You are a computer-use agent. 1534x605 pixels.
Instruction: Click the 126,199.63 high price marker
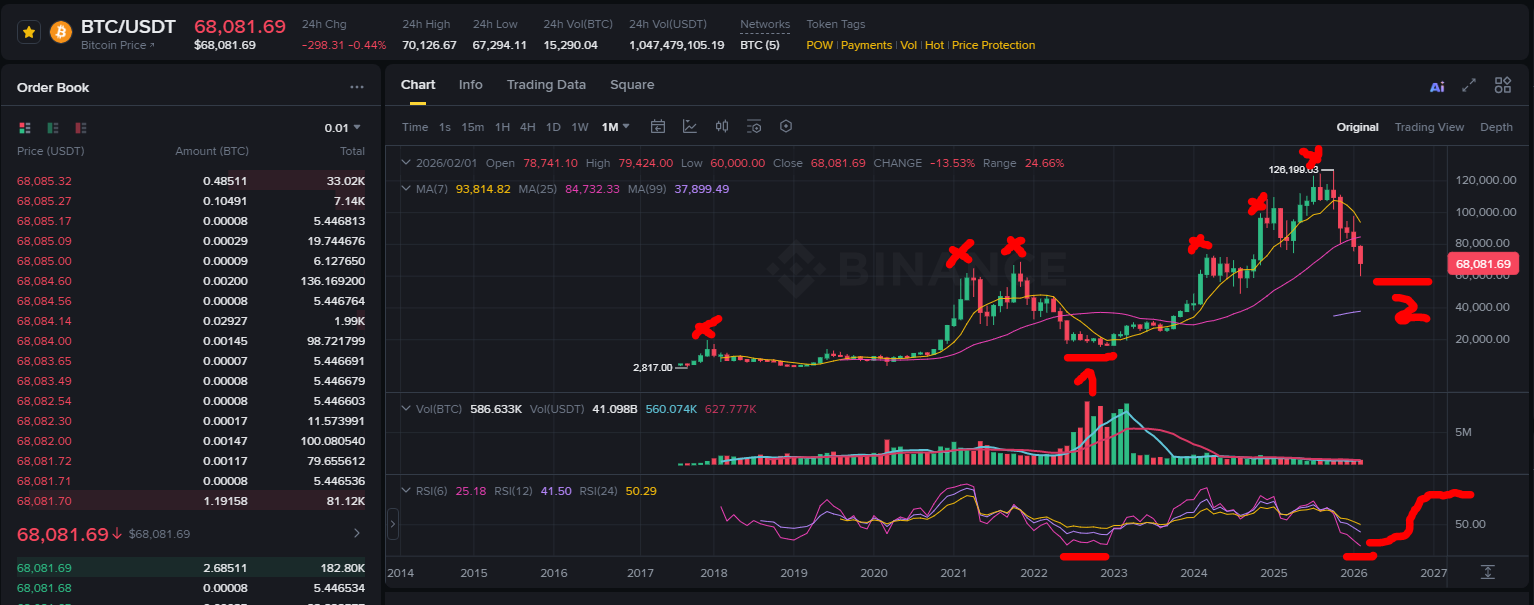[x=1293, y=169]
